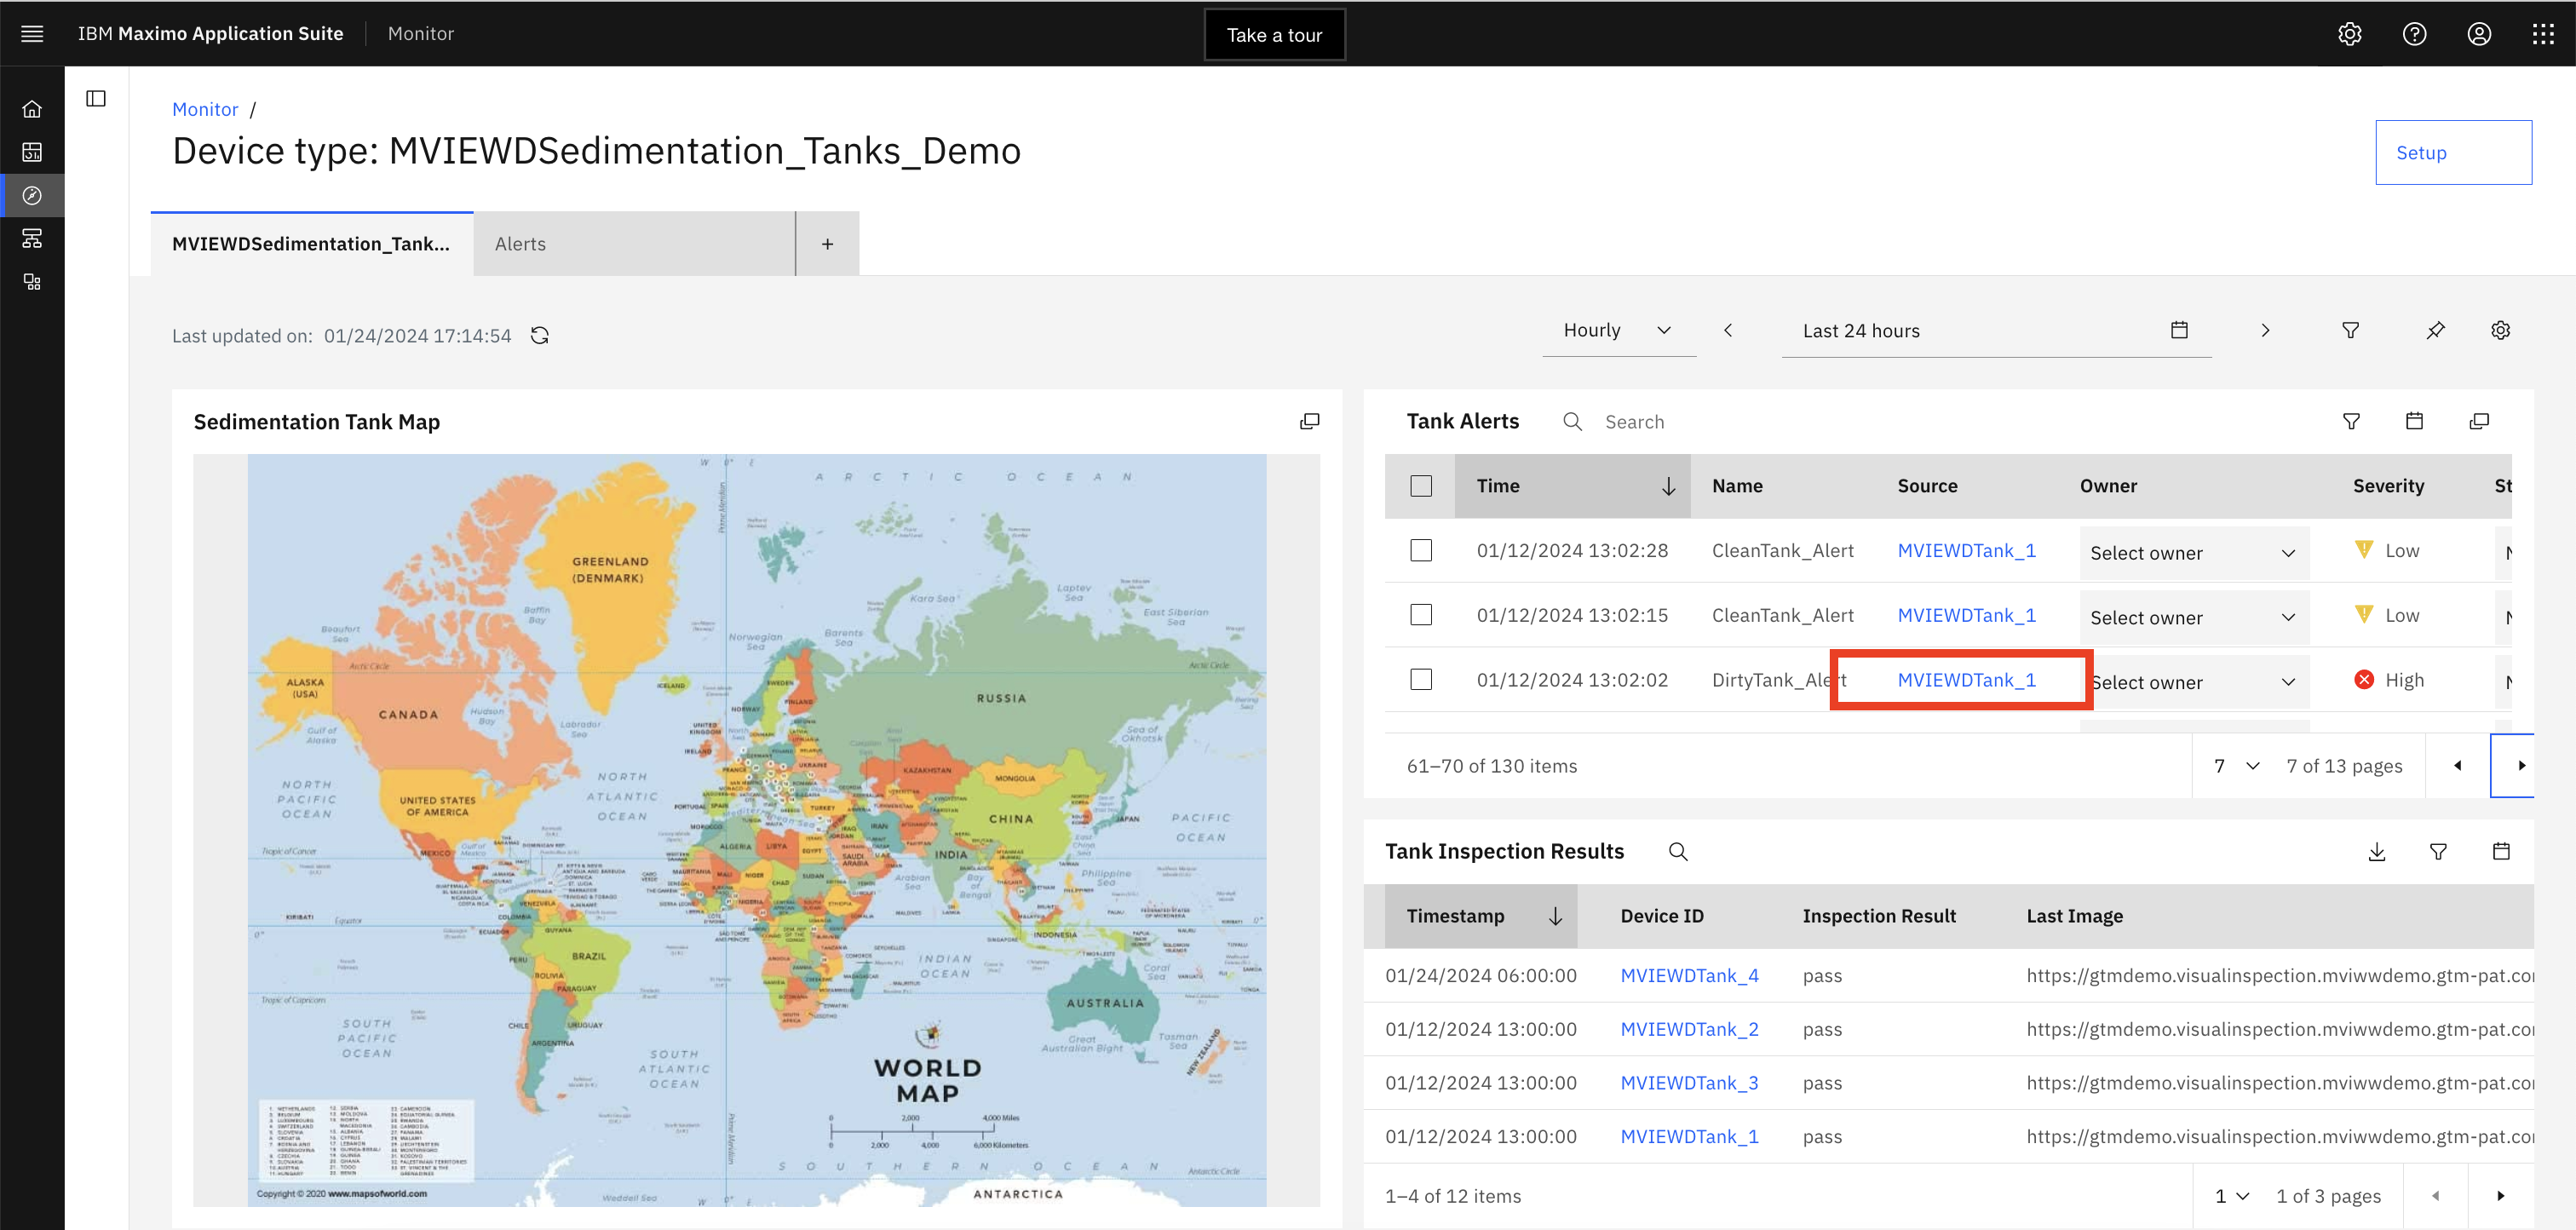This screenshot has height=1230, width=2576.
Task: Click the 01/24/2024 06:00:00 timestamp cell
Action: tap(1481, 975)
